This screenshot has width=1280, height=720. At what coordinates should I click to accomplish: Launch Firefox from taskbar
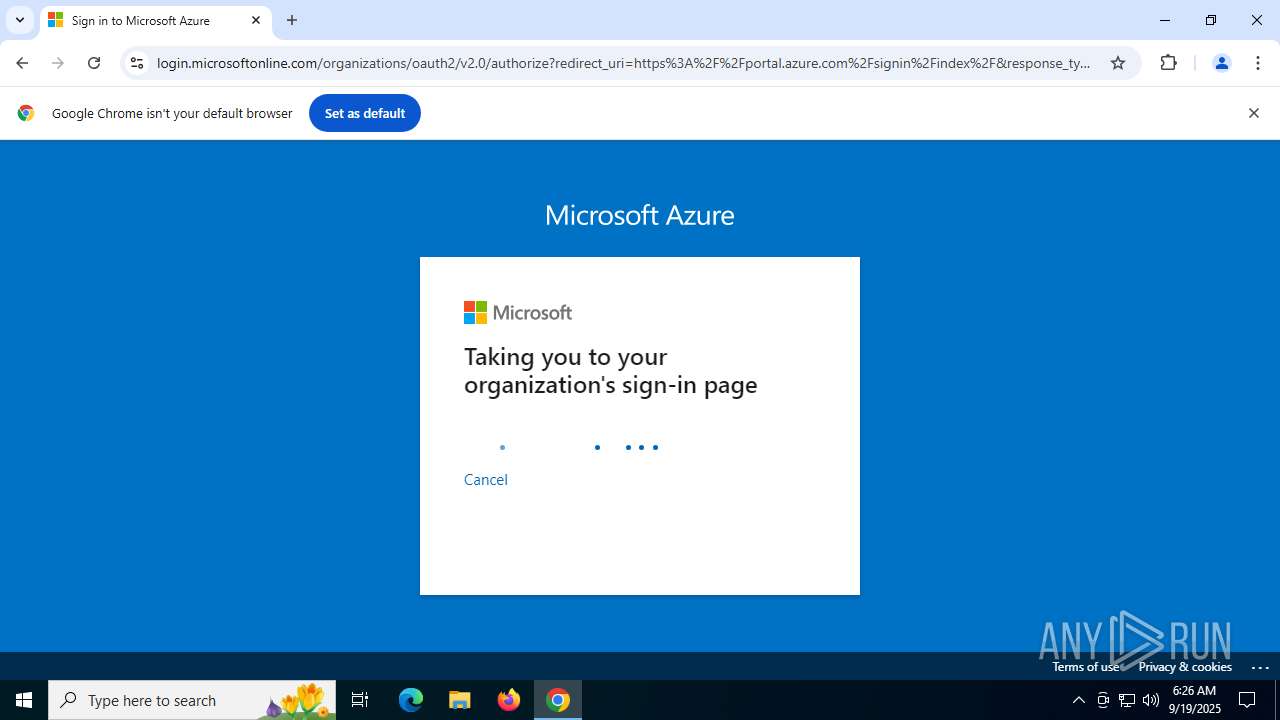pyautogui.click(x=509, y=700)
